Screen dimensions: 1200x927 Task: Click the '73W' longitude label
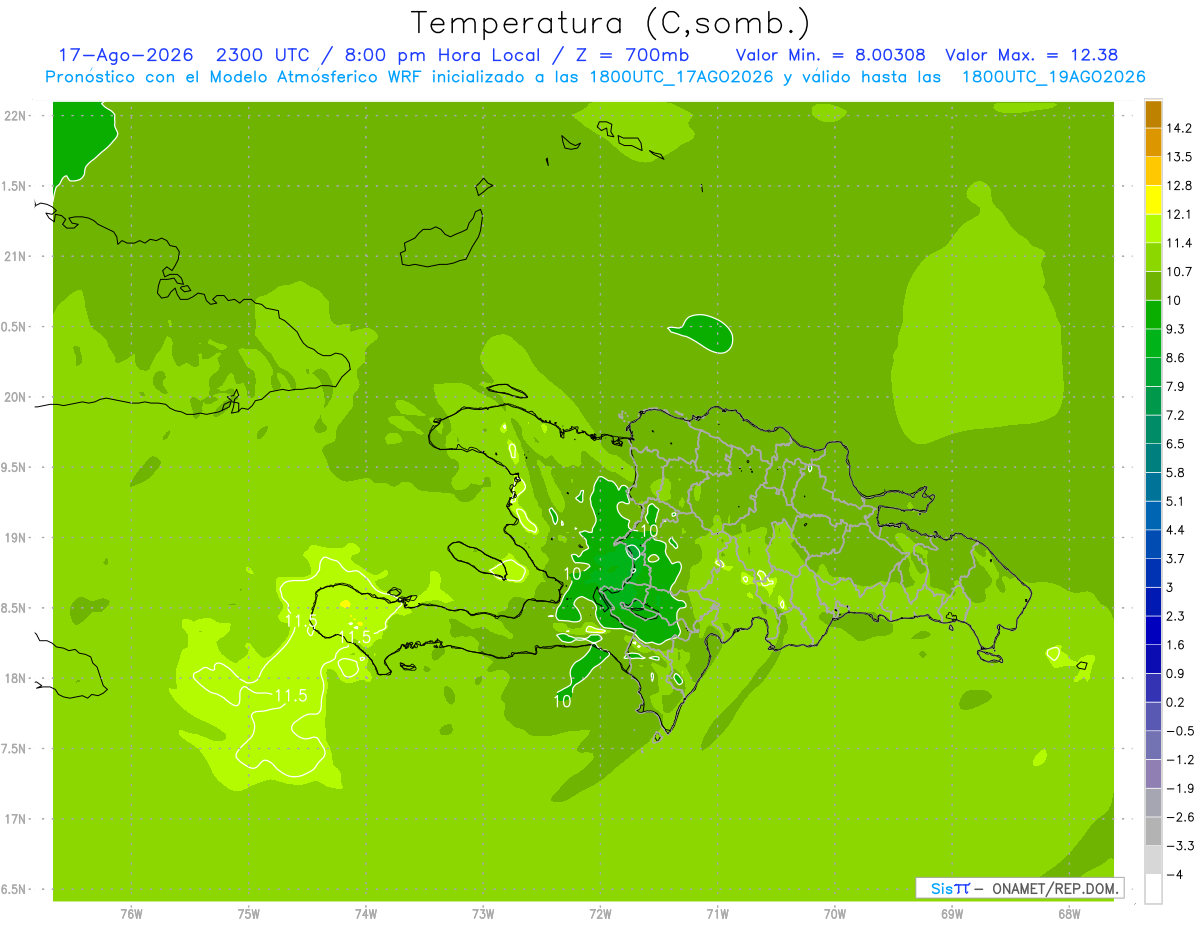point(483,914)
